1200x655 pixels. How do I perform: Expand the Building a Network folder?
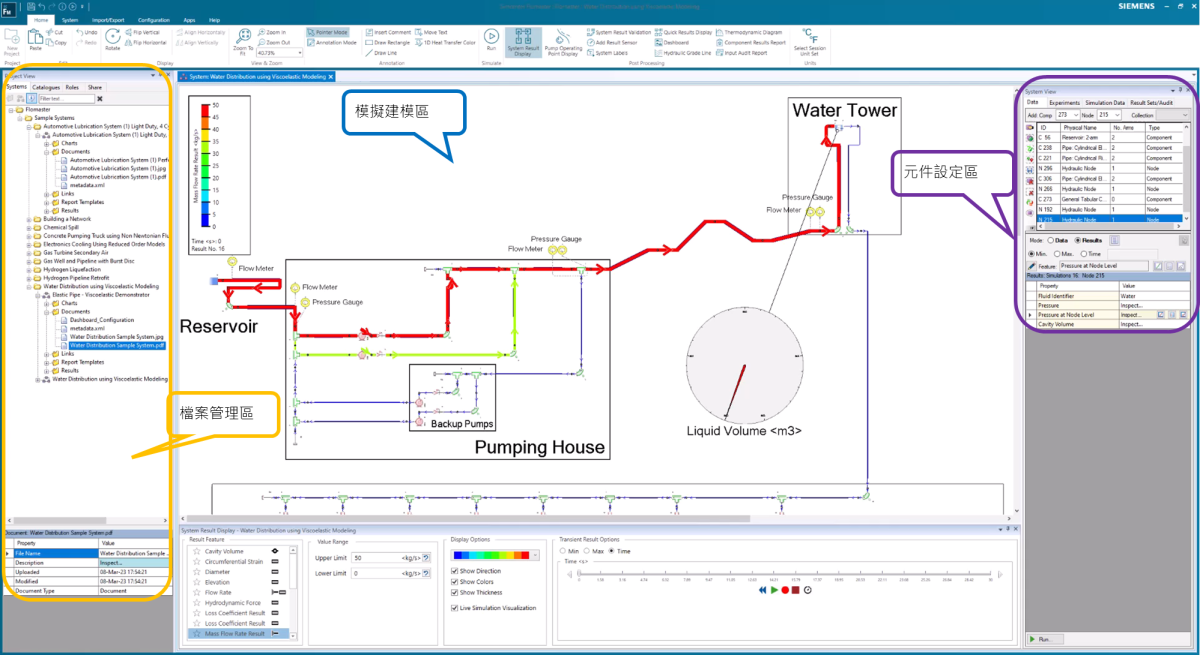[x=28, y=219]
